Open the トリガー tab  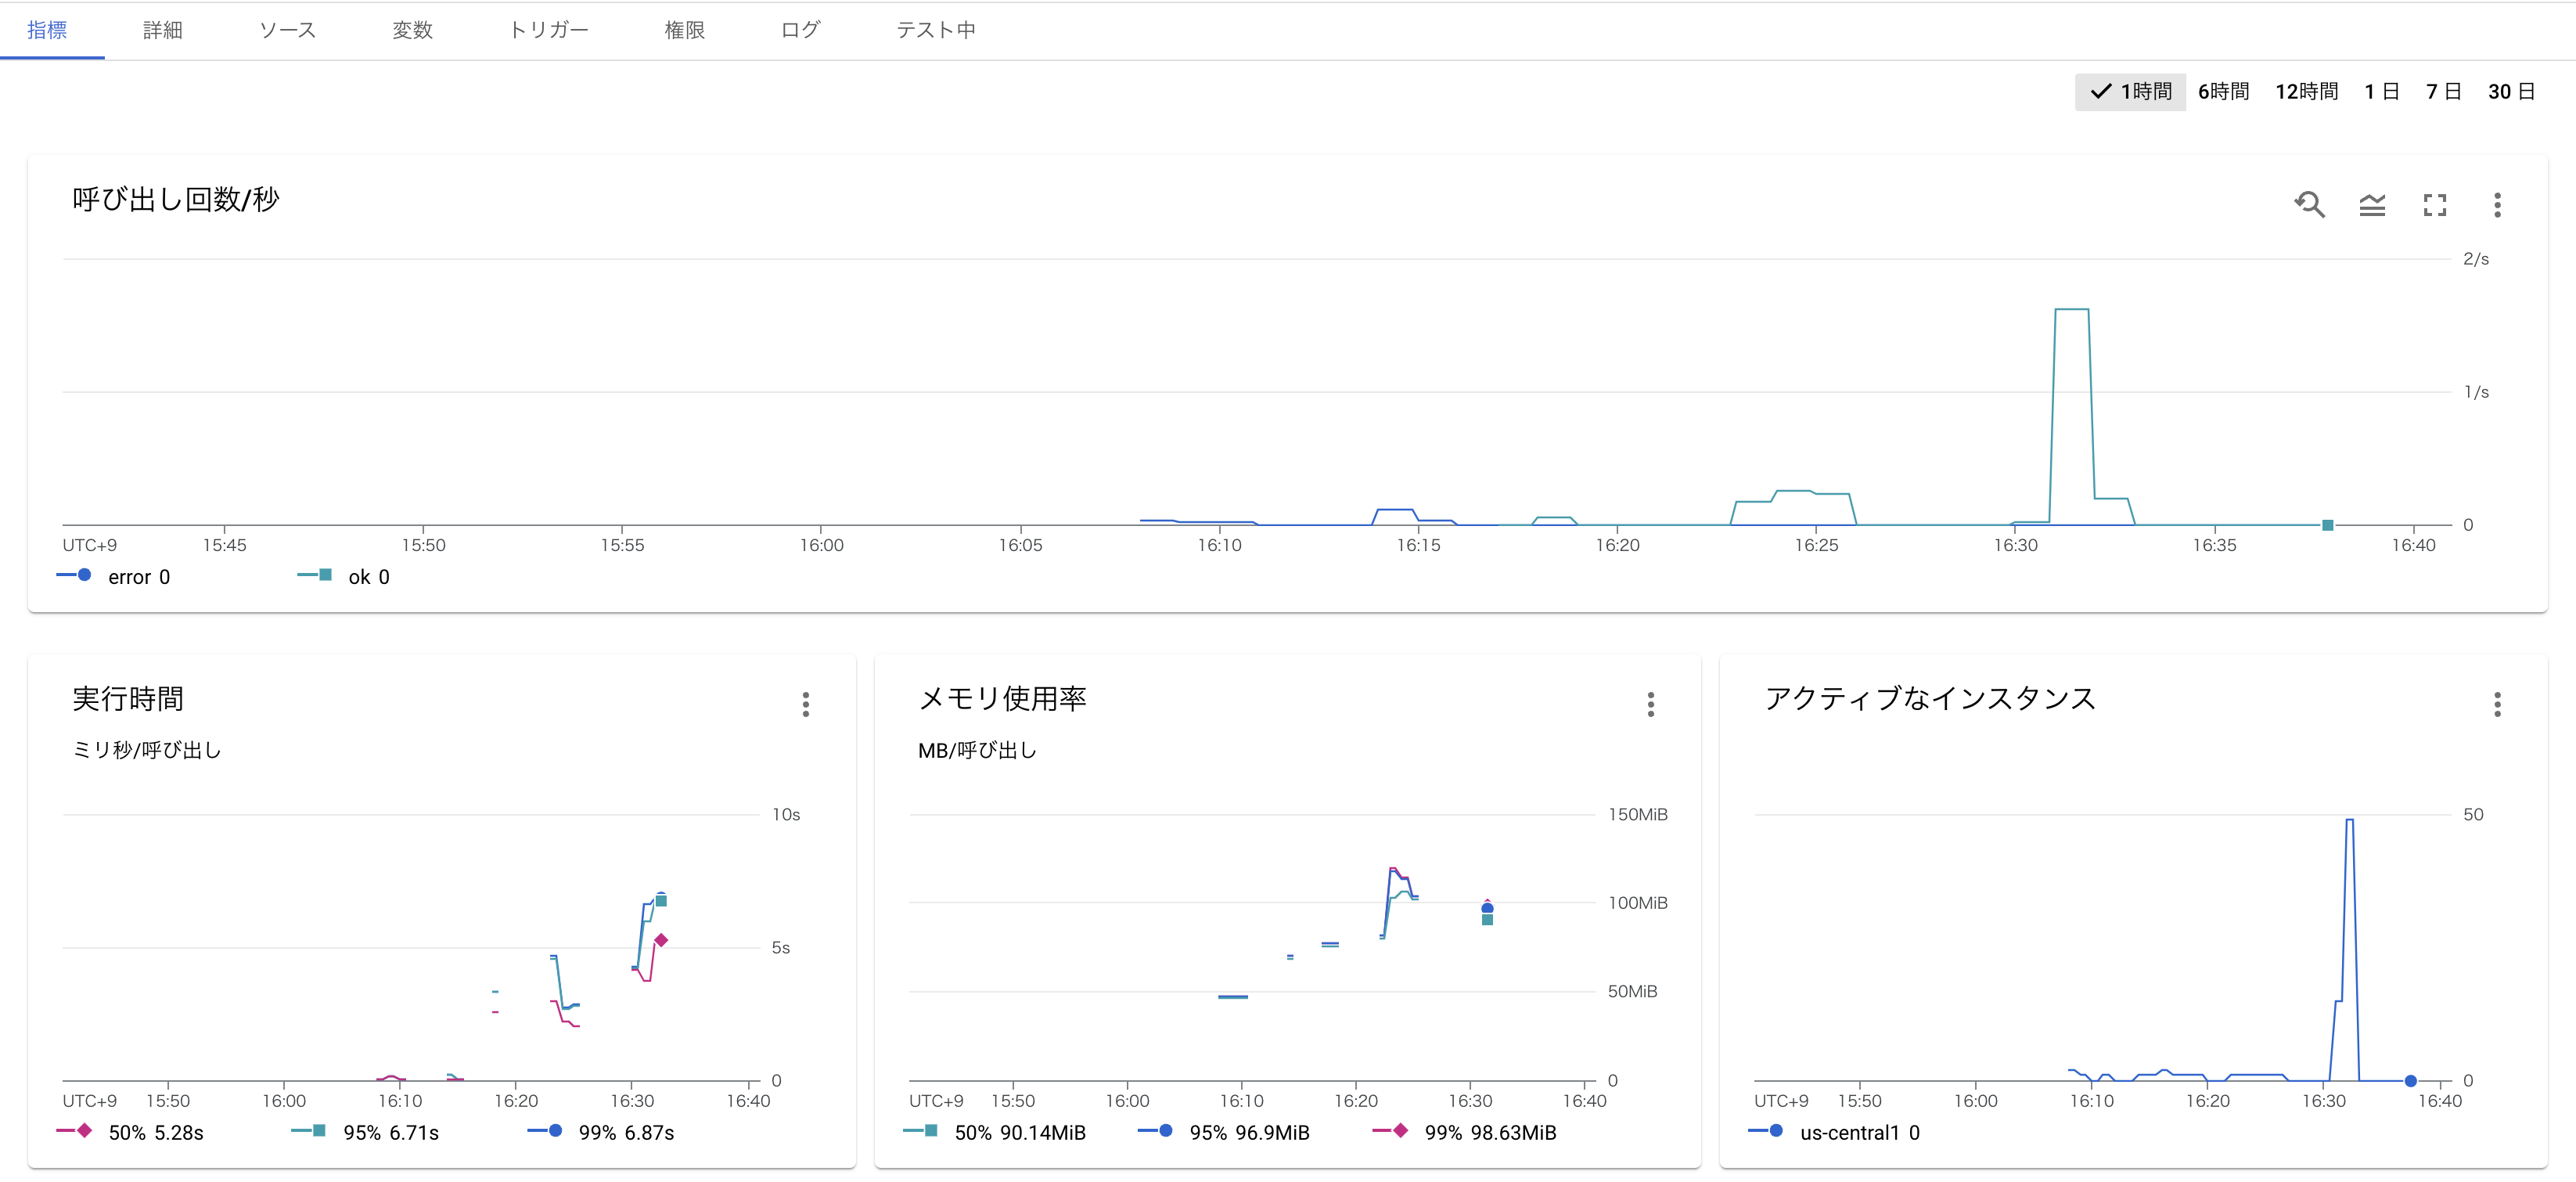[x=548, y=30]
